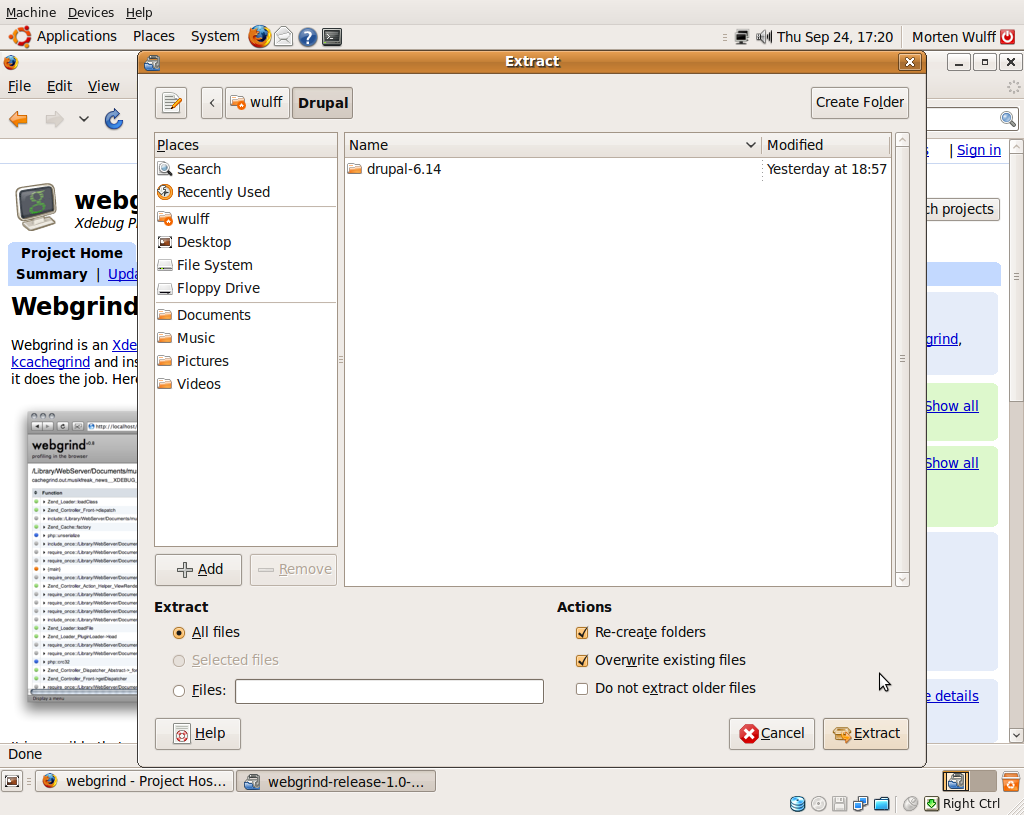The width and height of the screenshot is (1024, 815).
Task: Select File System in Places
Action: tap(246, 265)
